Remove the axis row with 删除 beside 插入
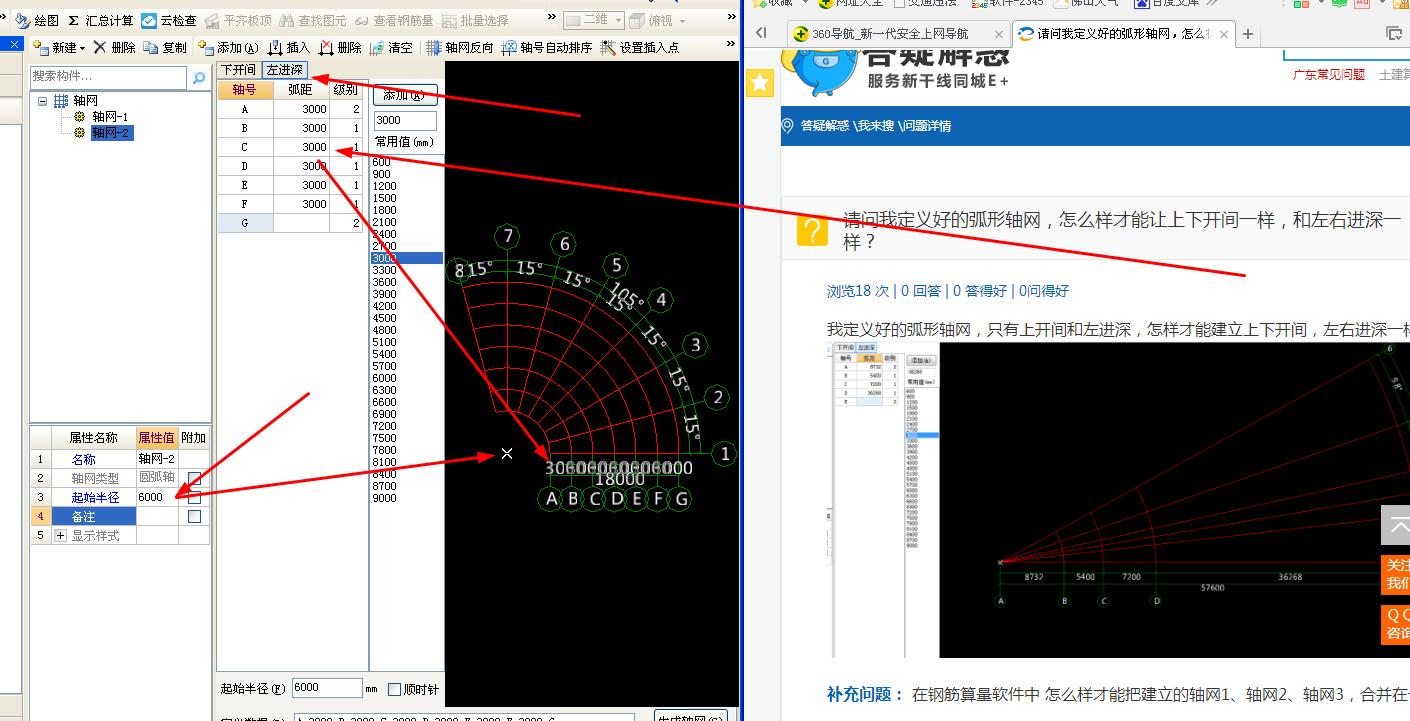This screenshot has height=721, width=1410. 341,47
